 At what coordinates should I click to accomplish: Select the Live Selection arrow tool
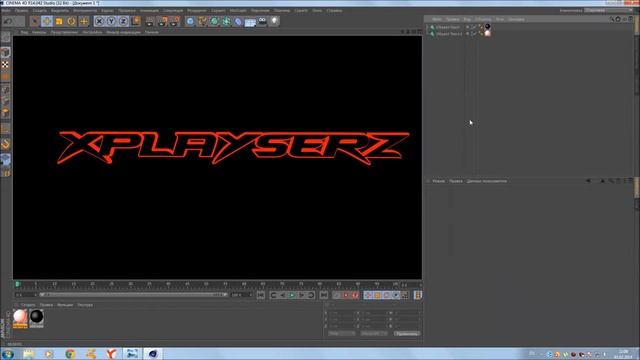(x=35, y=21)
